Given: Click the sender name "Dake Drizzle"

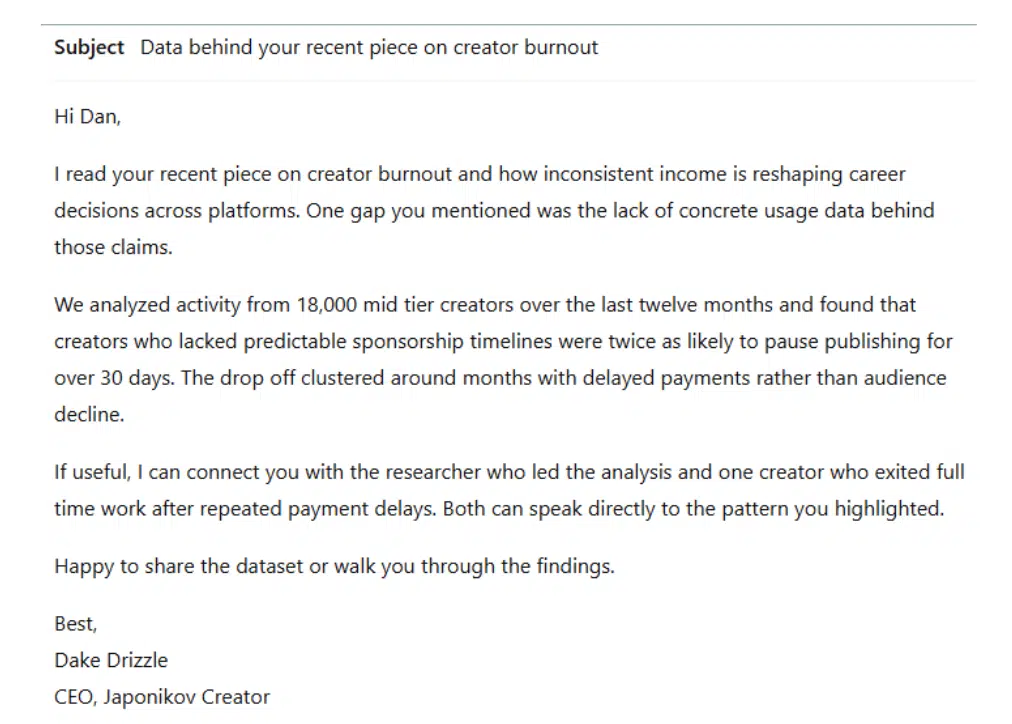Looking at the screenshot, I should [111, 660].
